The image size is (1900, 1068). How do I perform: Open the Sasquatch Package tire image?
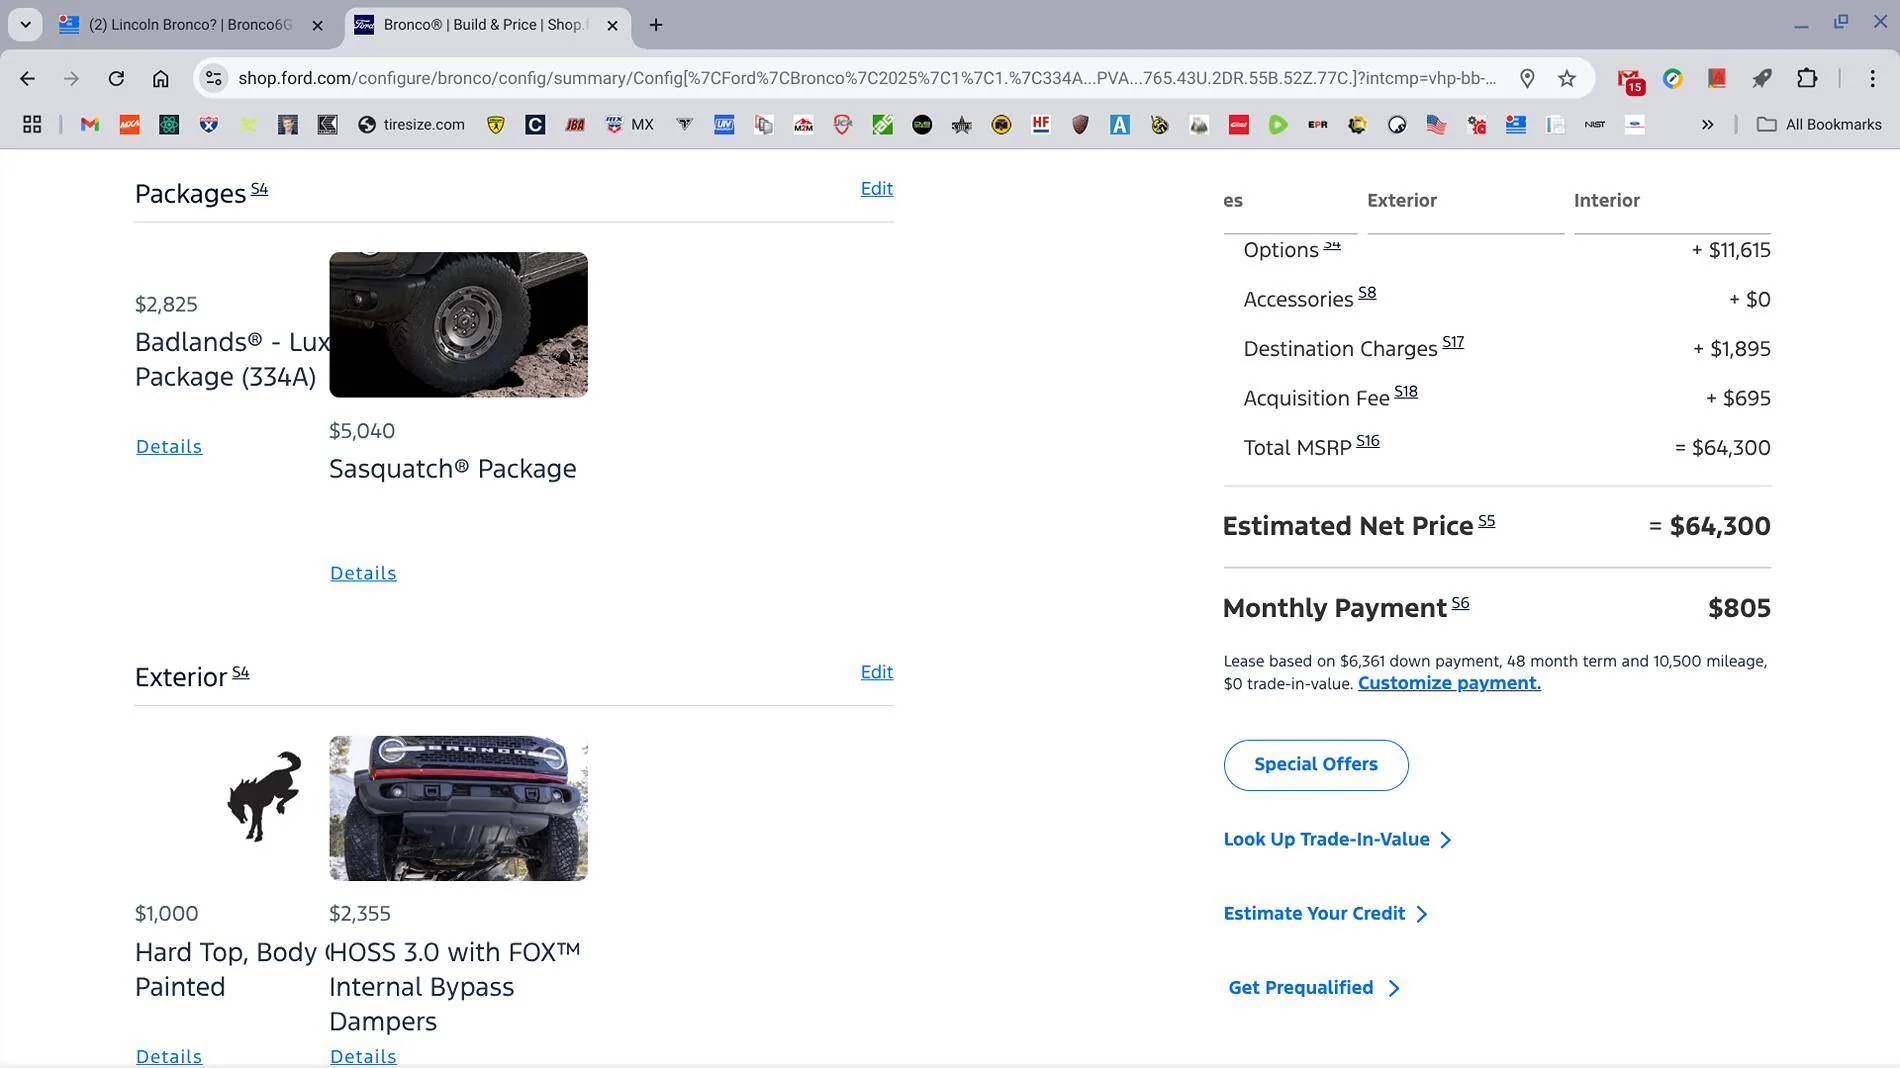click(458, 325)
